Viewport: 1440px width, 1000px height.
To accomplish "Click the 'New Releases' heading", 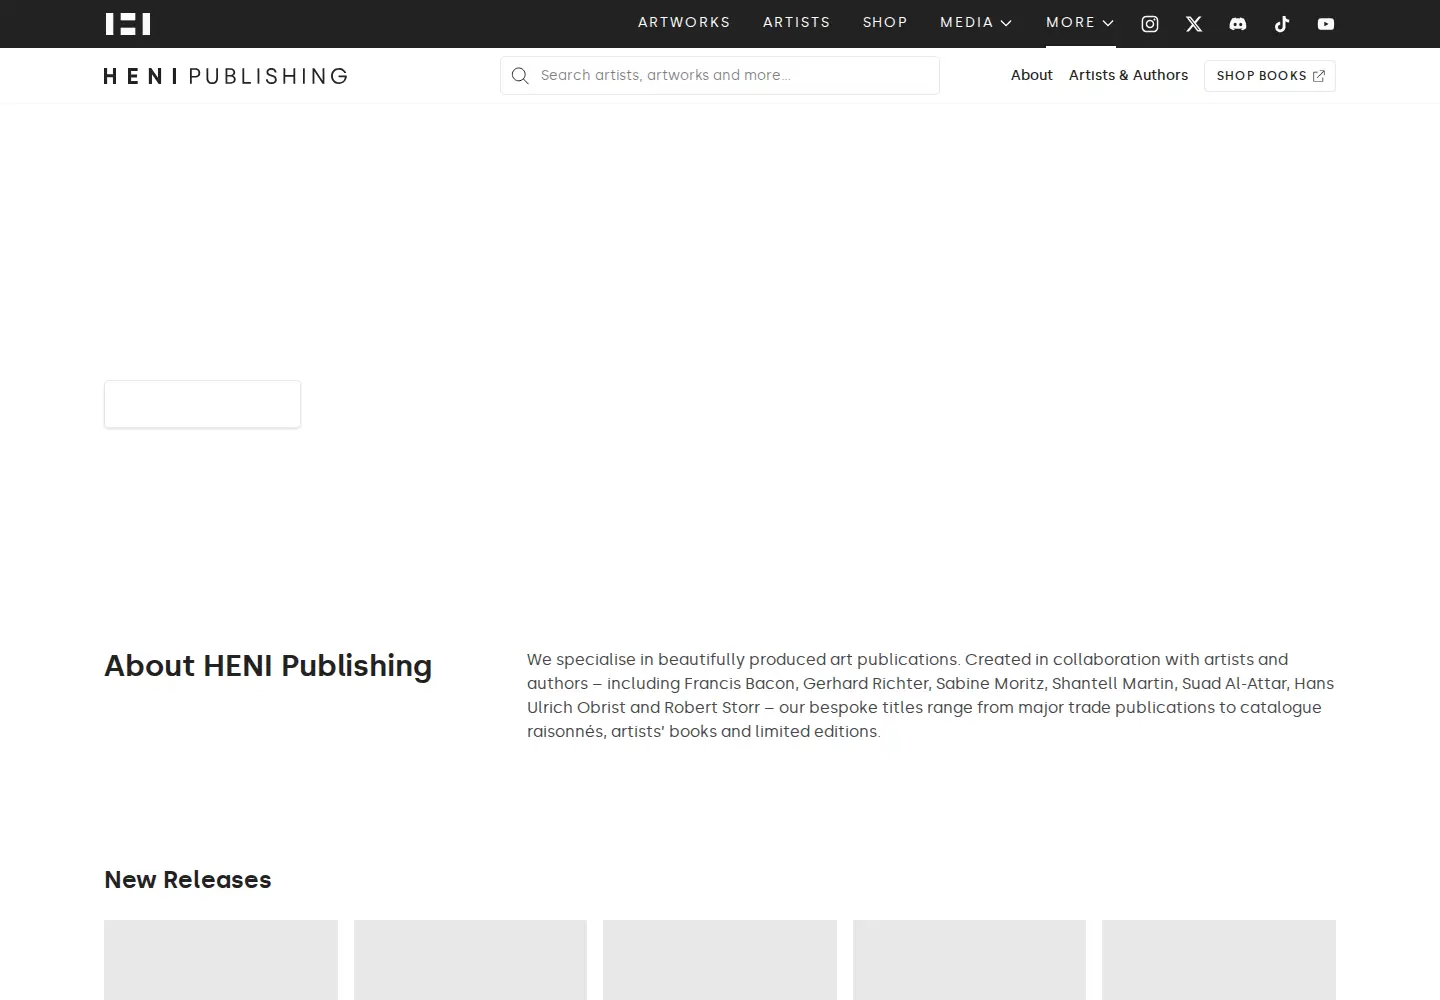I will coord(188,880).
